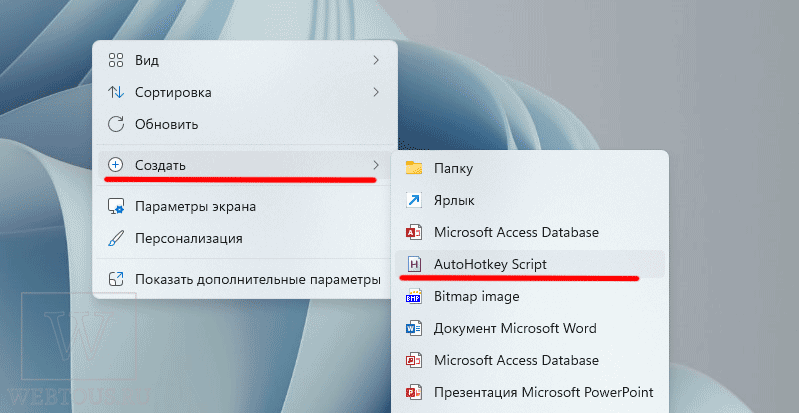Click the Создать plus-circle icon
799x413 pixels.
[116, 165]
